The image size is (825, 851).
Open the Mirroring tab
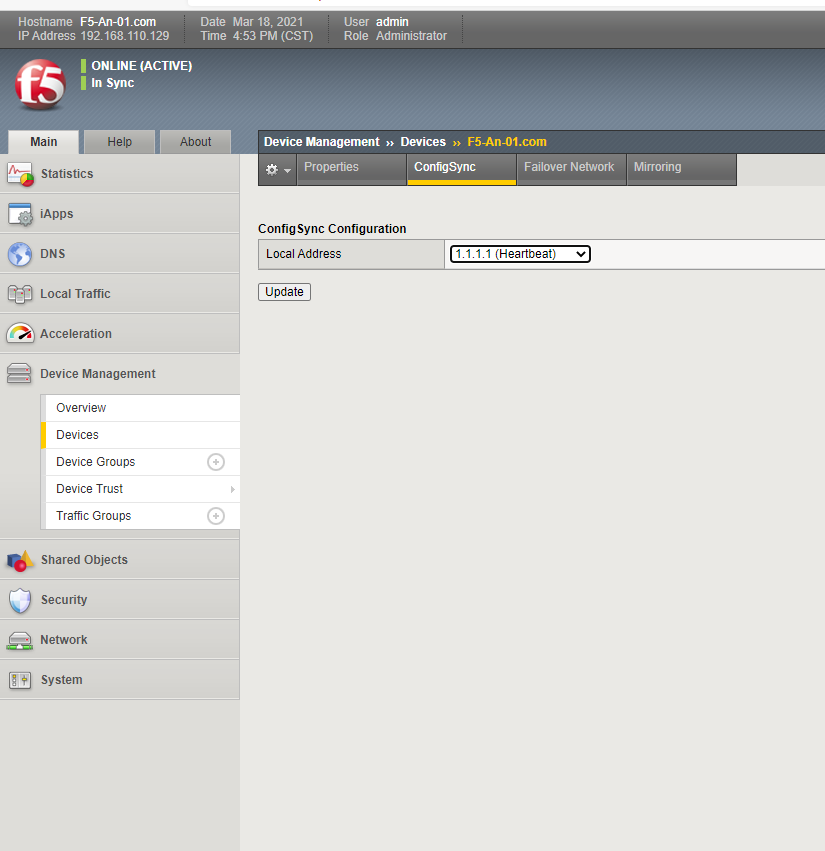(x=657, y=167)
